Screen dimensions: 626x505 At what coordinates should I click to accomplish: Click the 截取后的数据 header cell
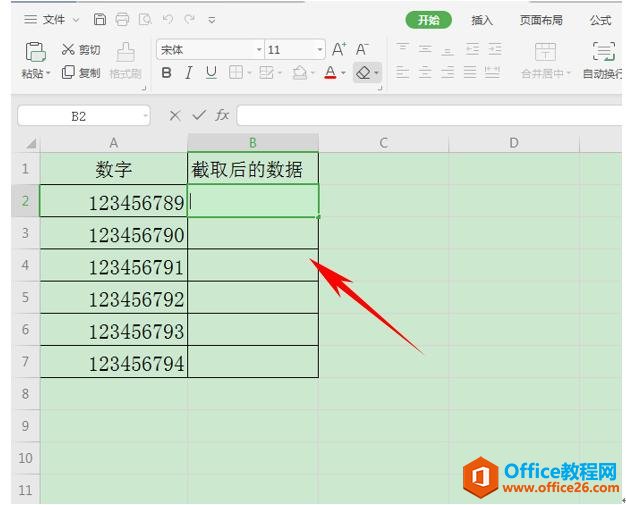(253, 169)
